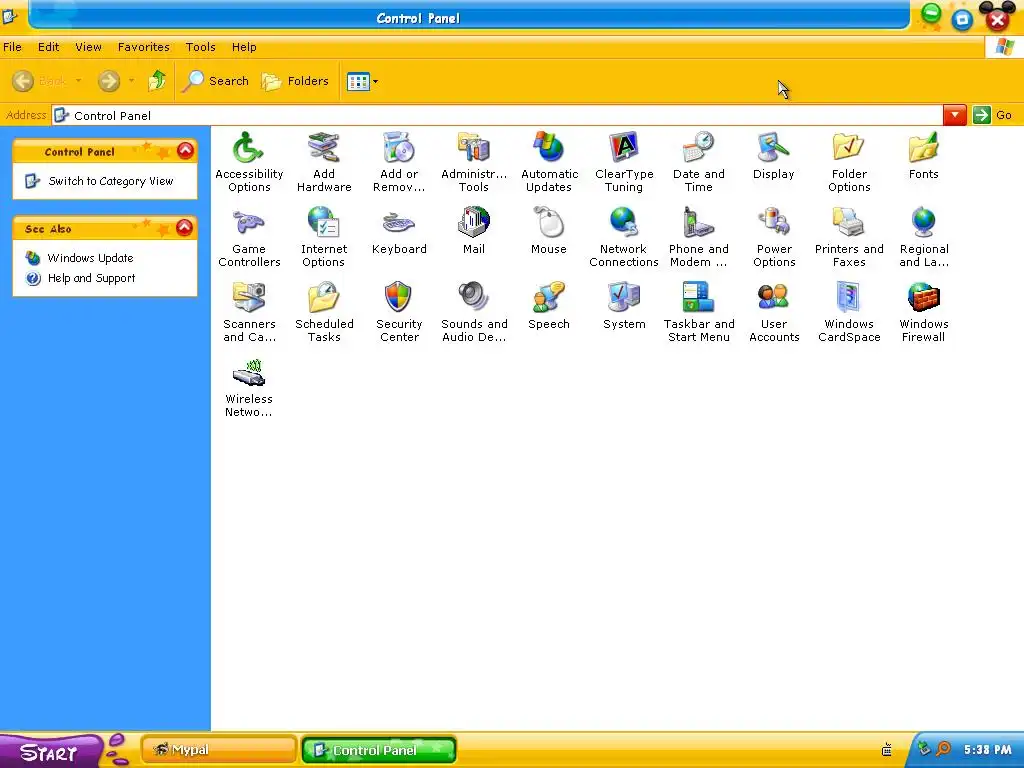
Task: Switch to Category View link
Action: [110, 181]
